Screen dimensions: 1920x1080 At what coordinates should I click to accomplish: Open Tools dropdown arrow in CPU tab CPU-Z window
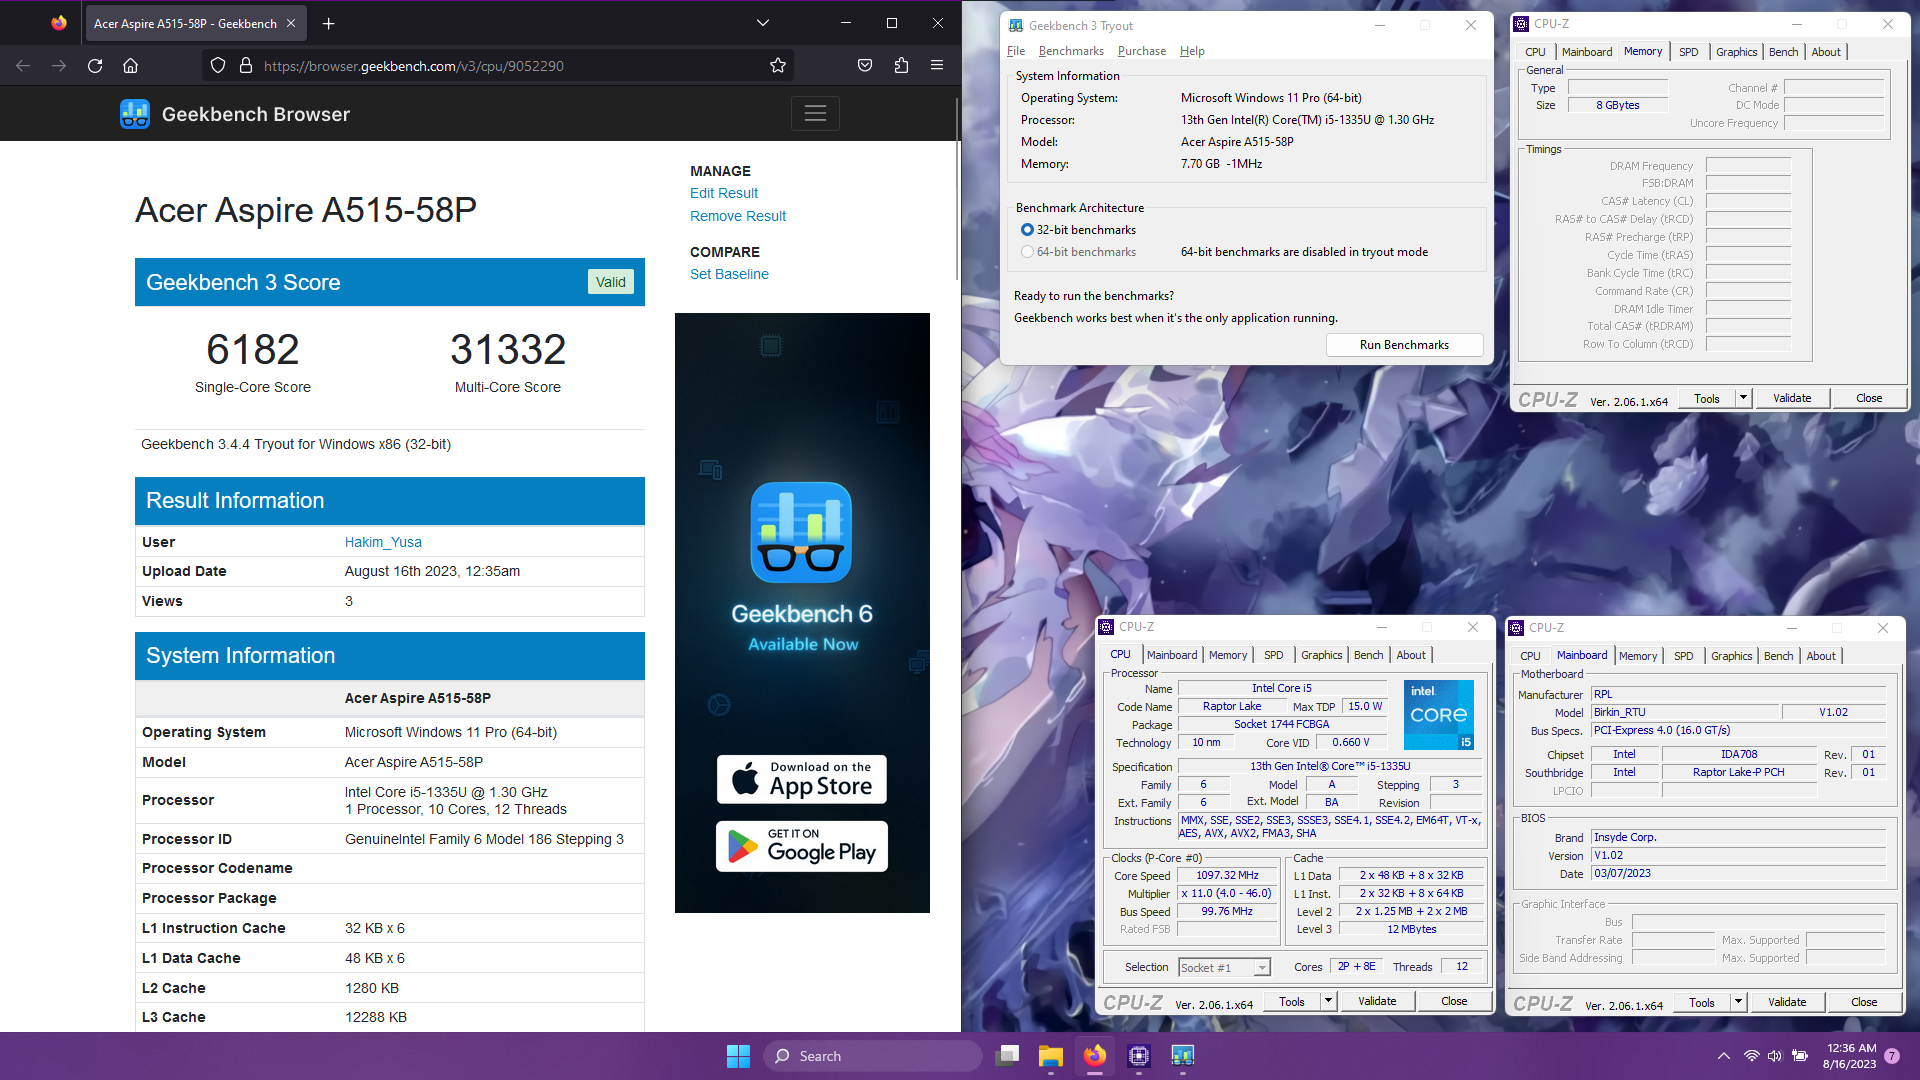coord(1328,1001)
